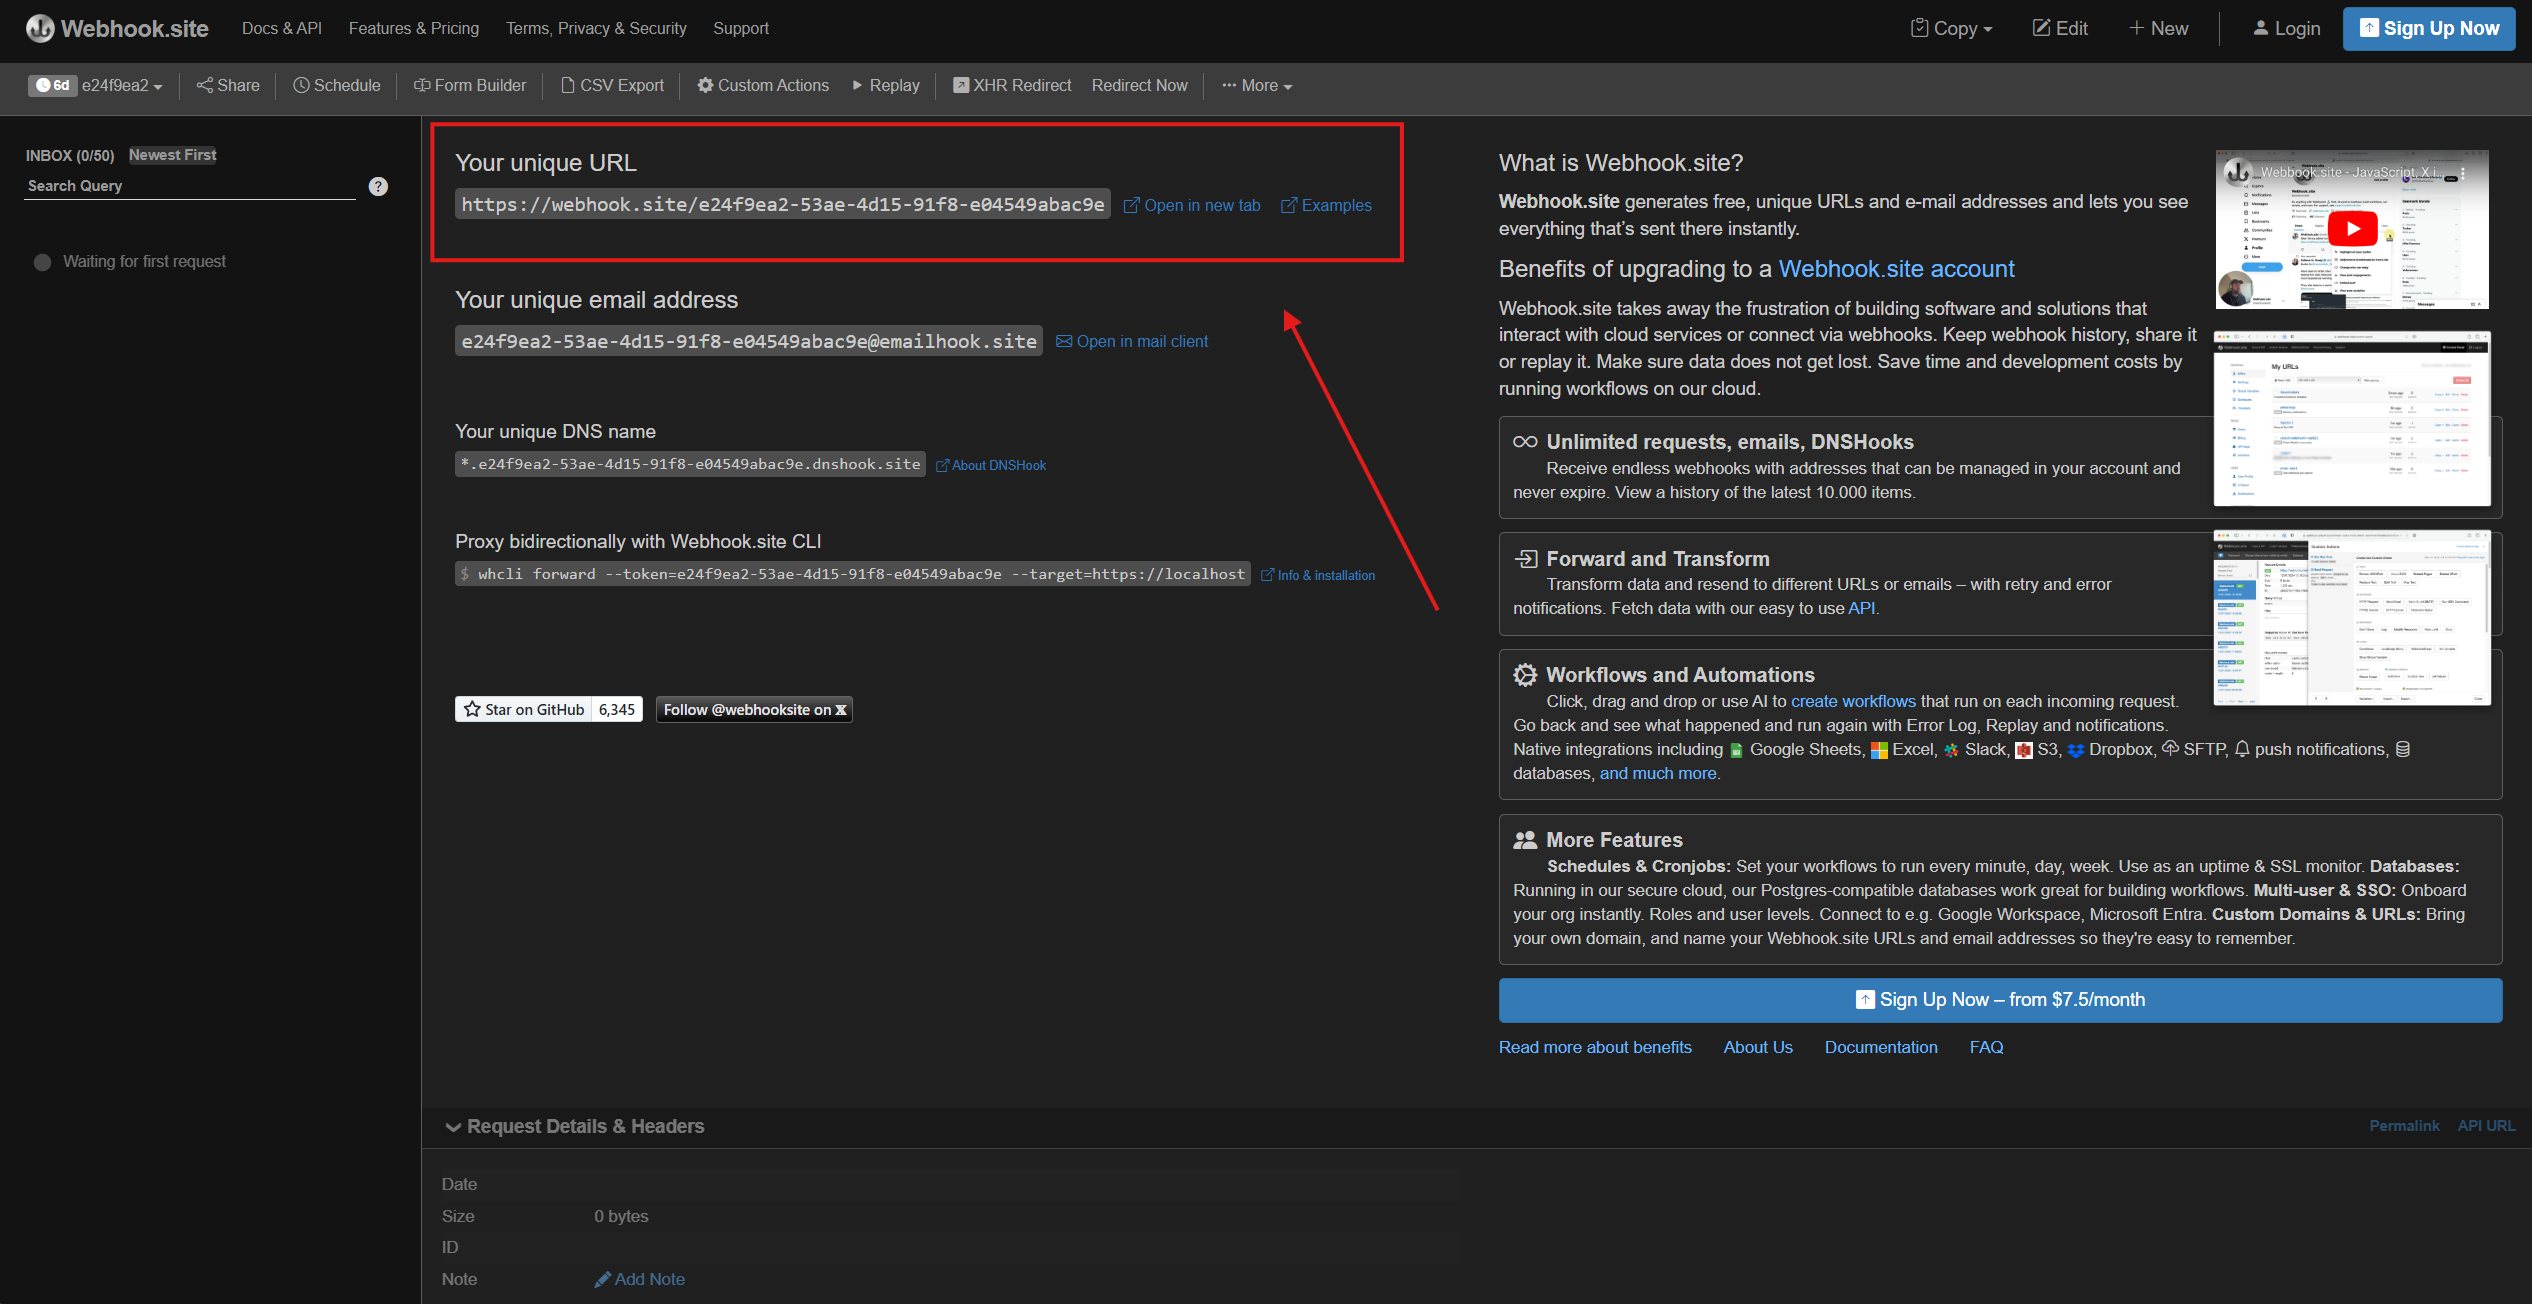Screen dimensions: 2532x1304
Task: Start a CSV Export
Action: pyautogui.click(x=612, y=85)
